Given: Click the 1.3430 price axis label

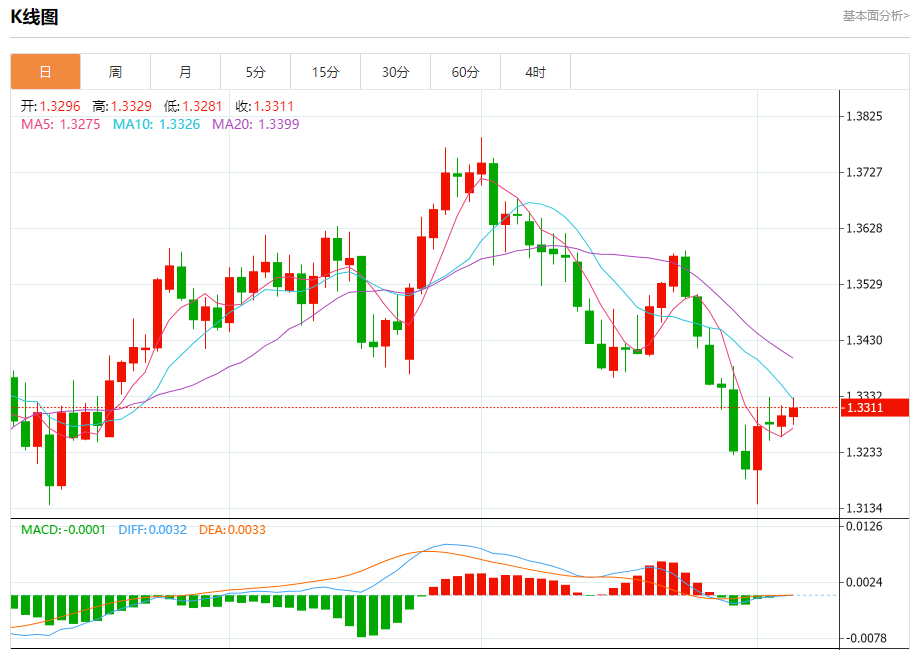Looking at the screenshot, I should pos(864,340).
